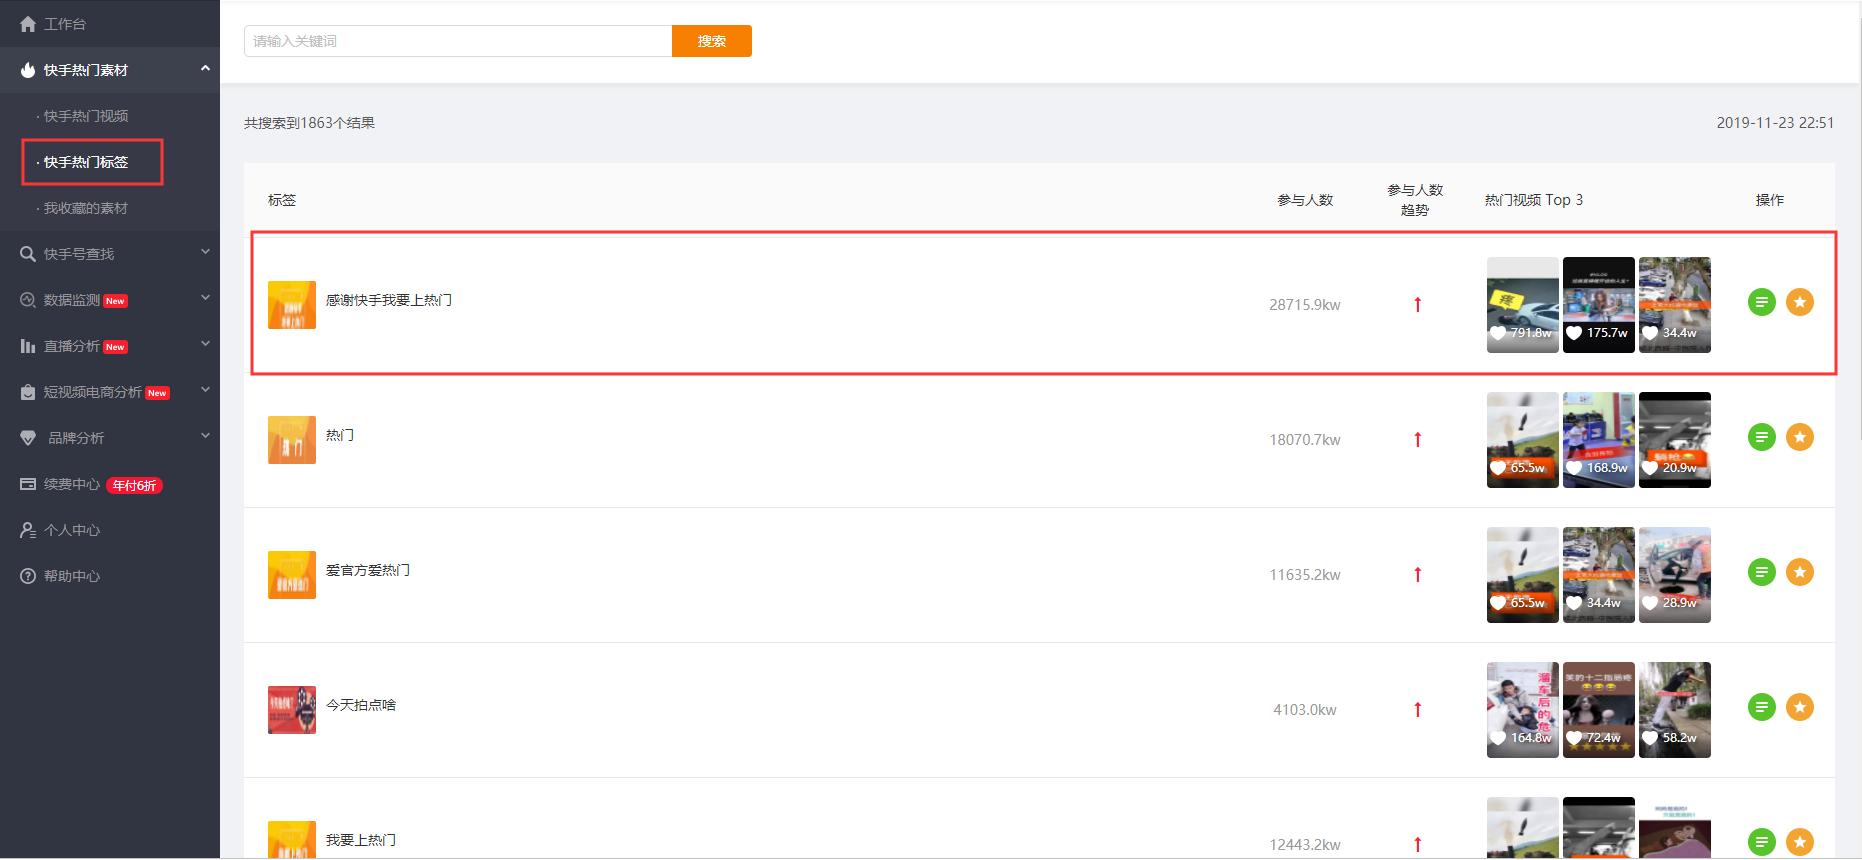This screenshot has height=860, width=1862.
Task: Click the magnifier icon beside 快手号查找
Action: pyautogui.click(x=28, y=254)
